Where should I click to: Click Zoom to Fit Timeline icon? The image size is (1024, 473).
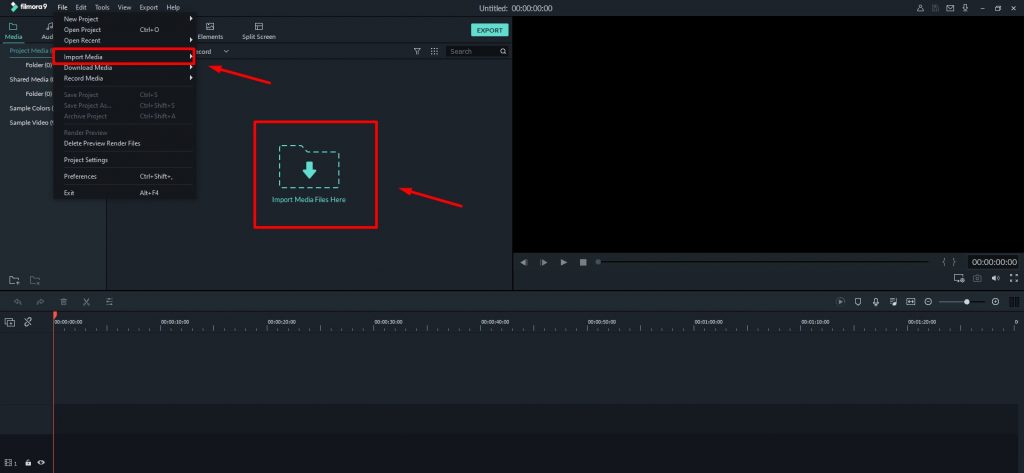(910, 302)
